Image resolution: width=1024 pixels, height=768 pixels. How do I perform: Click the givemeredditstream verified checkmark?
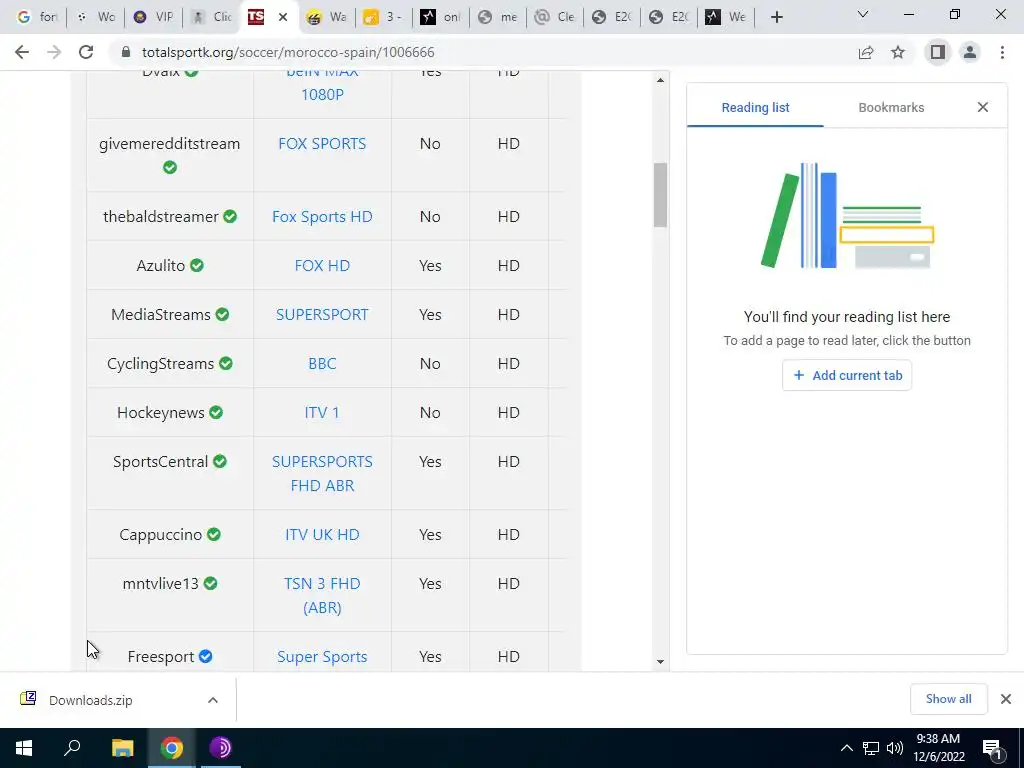(x=170, y=168)
